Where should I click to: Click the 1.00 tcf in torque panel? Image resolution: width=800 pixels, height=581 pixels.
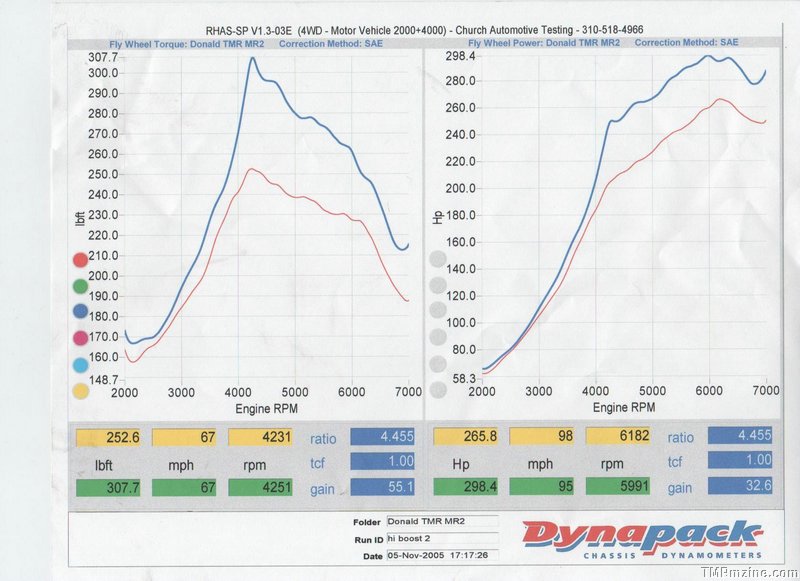[x=383, y=461]
